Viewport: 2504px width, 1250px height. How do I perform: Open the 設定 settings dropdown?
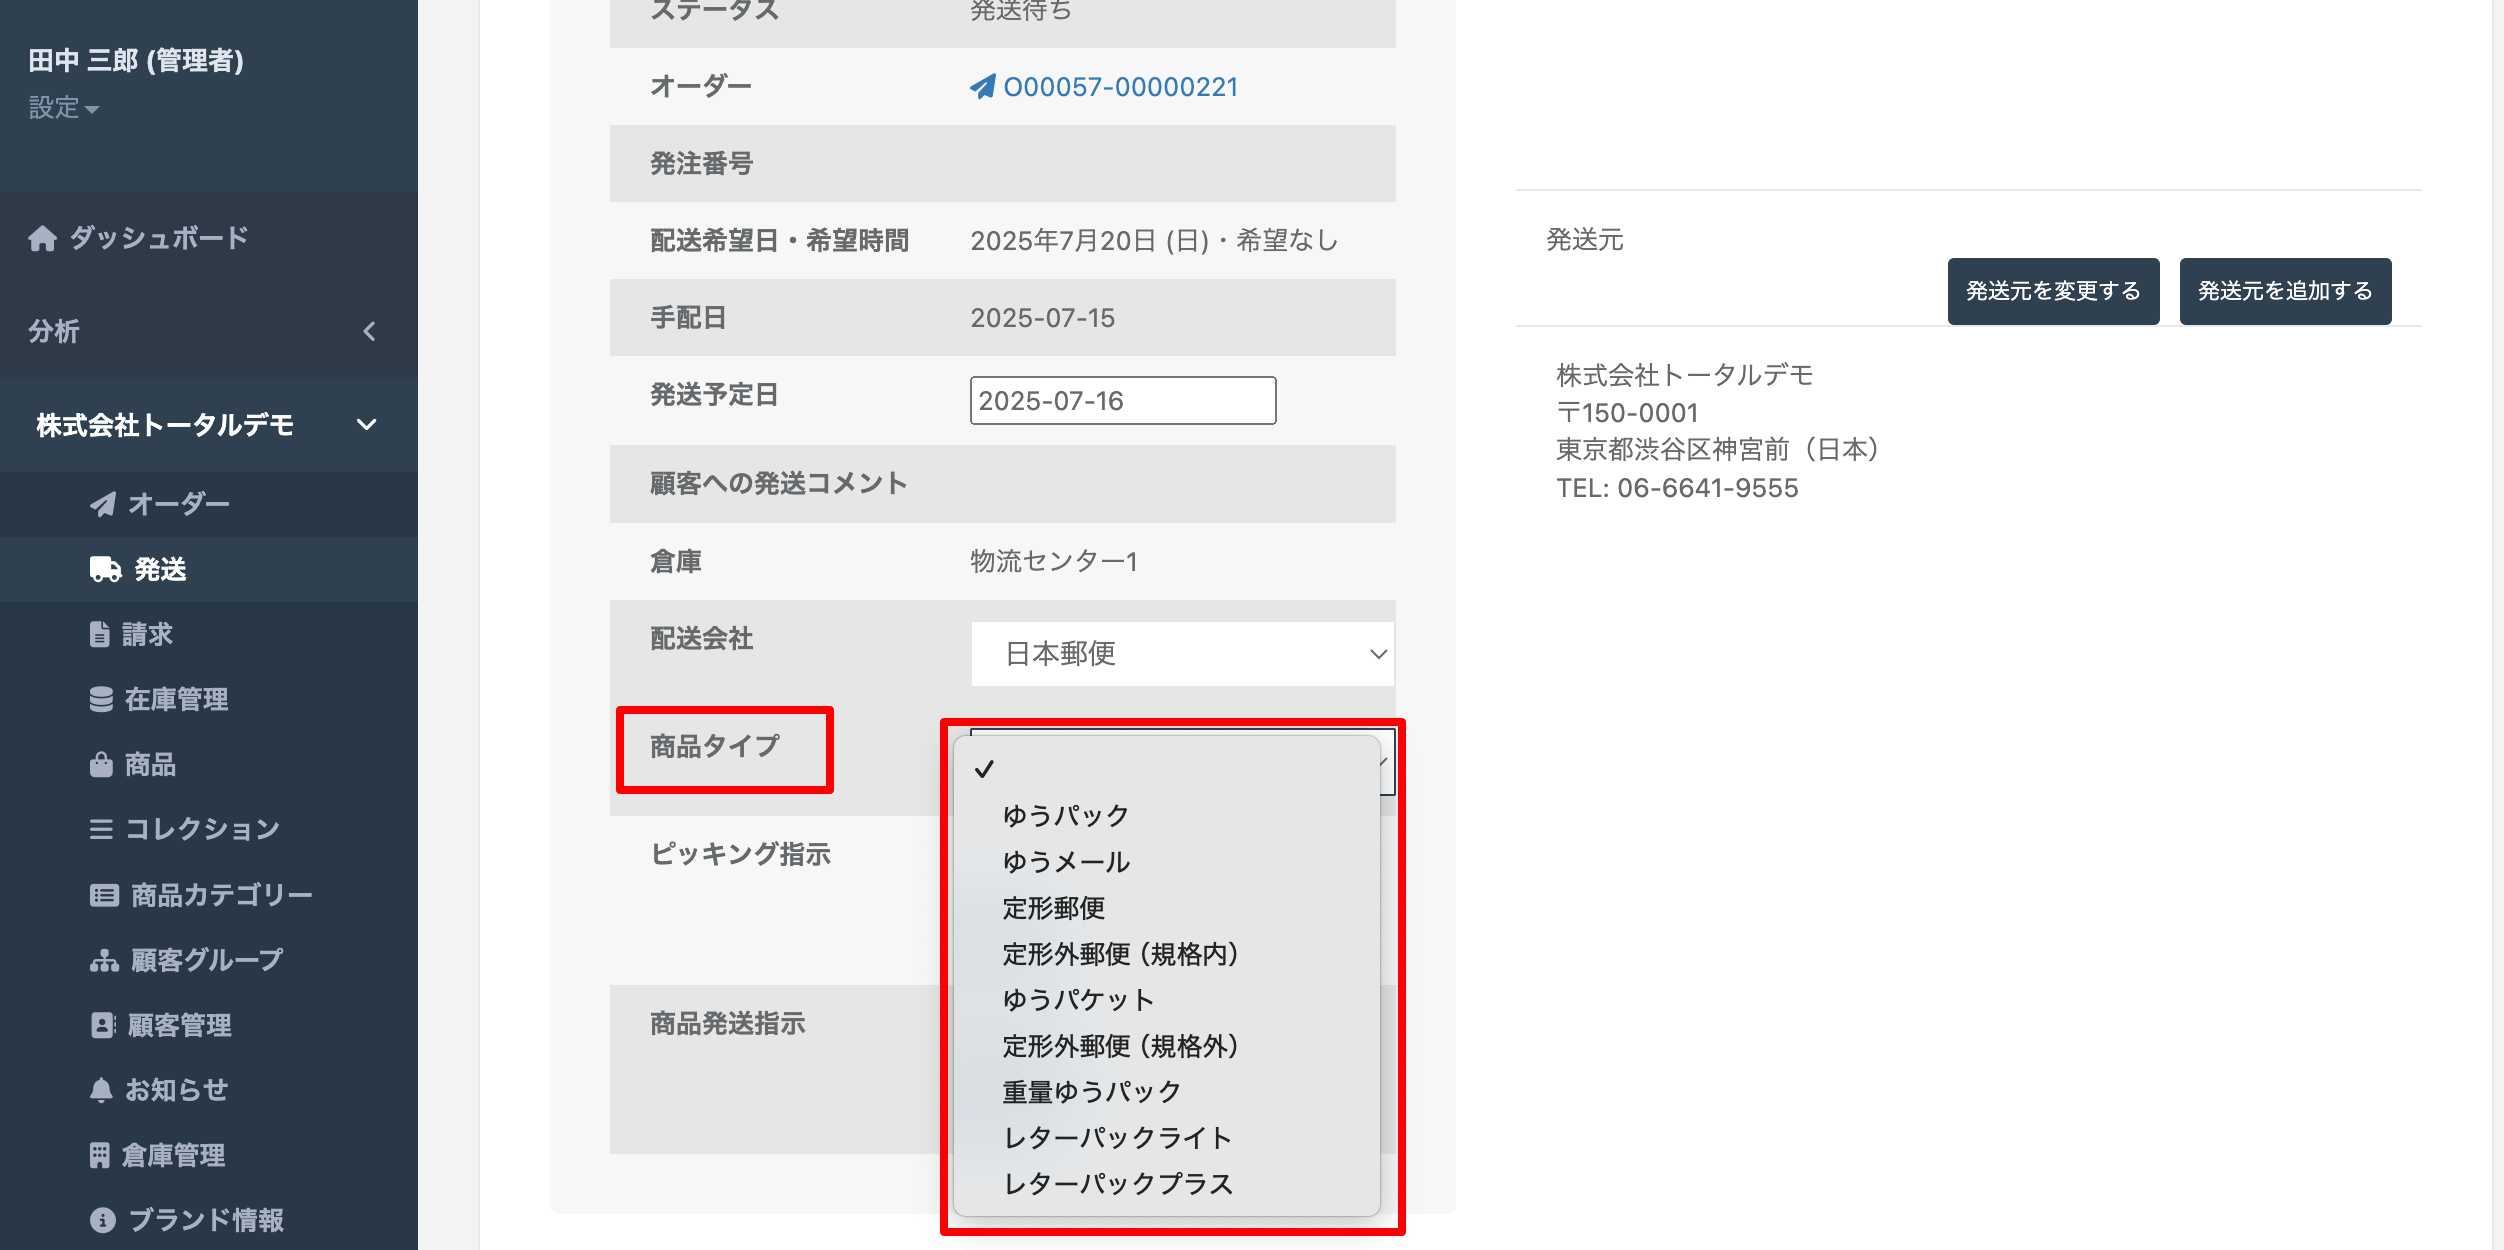coord(63,108)
